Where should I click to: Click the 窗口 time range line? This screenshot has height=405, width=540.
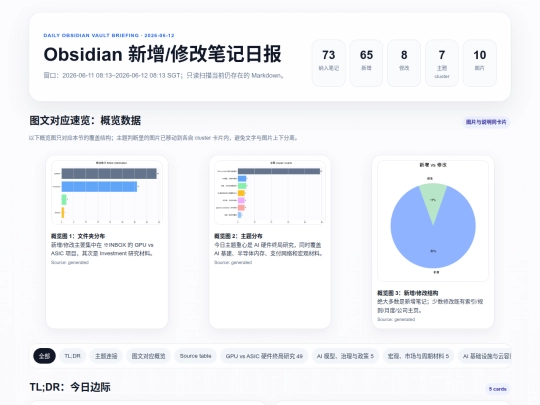(164, 75)
